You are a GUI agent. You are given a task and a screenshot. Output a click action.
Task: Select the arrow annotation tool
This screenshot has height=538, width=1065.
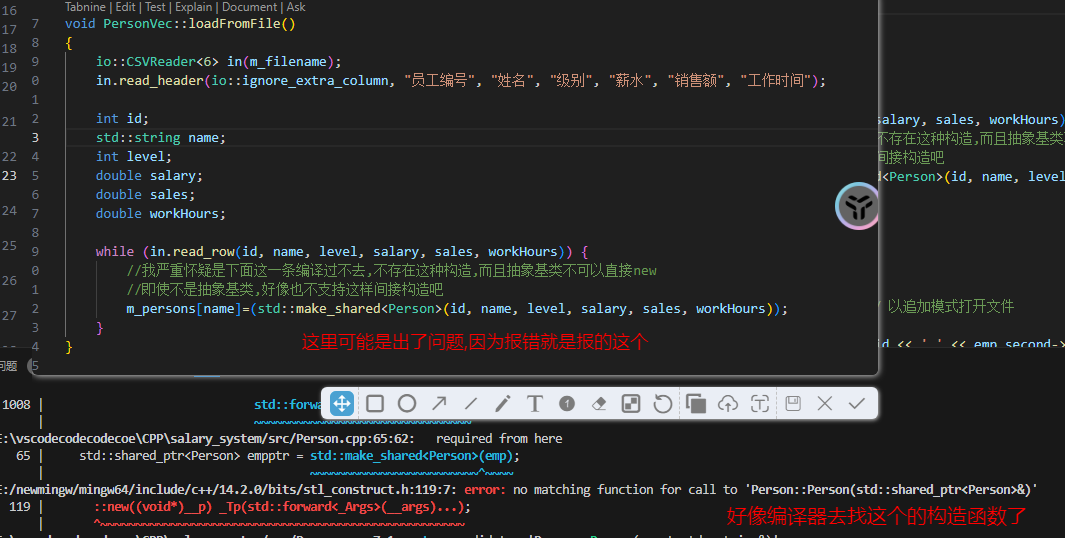(x=439, y=404)
